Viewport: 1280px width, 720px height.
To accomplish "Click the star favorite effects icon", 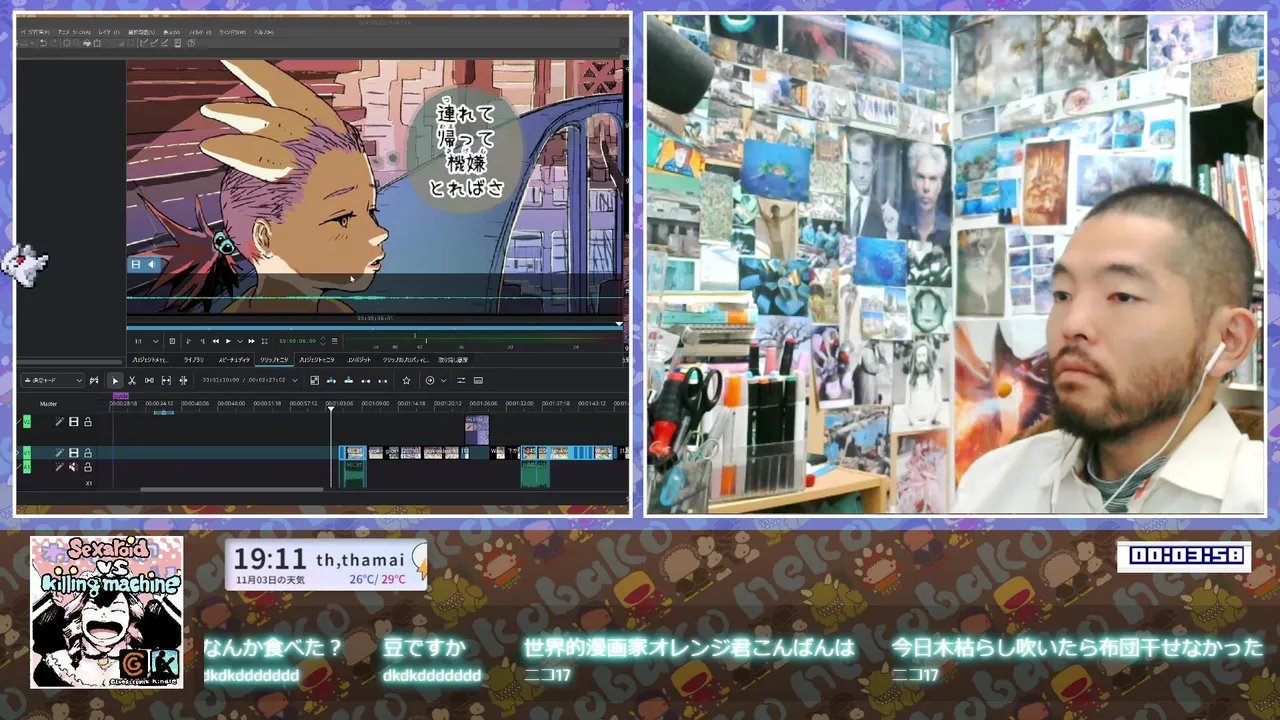I will [406, 380].
